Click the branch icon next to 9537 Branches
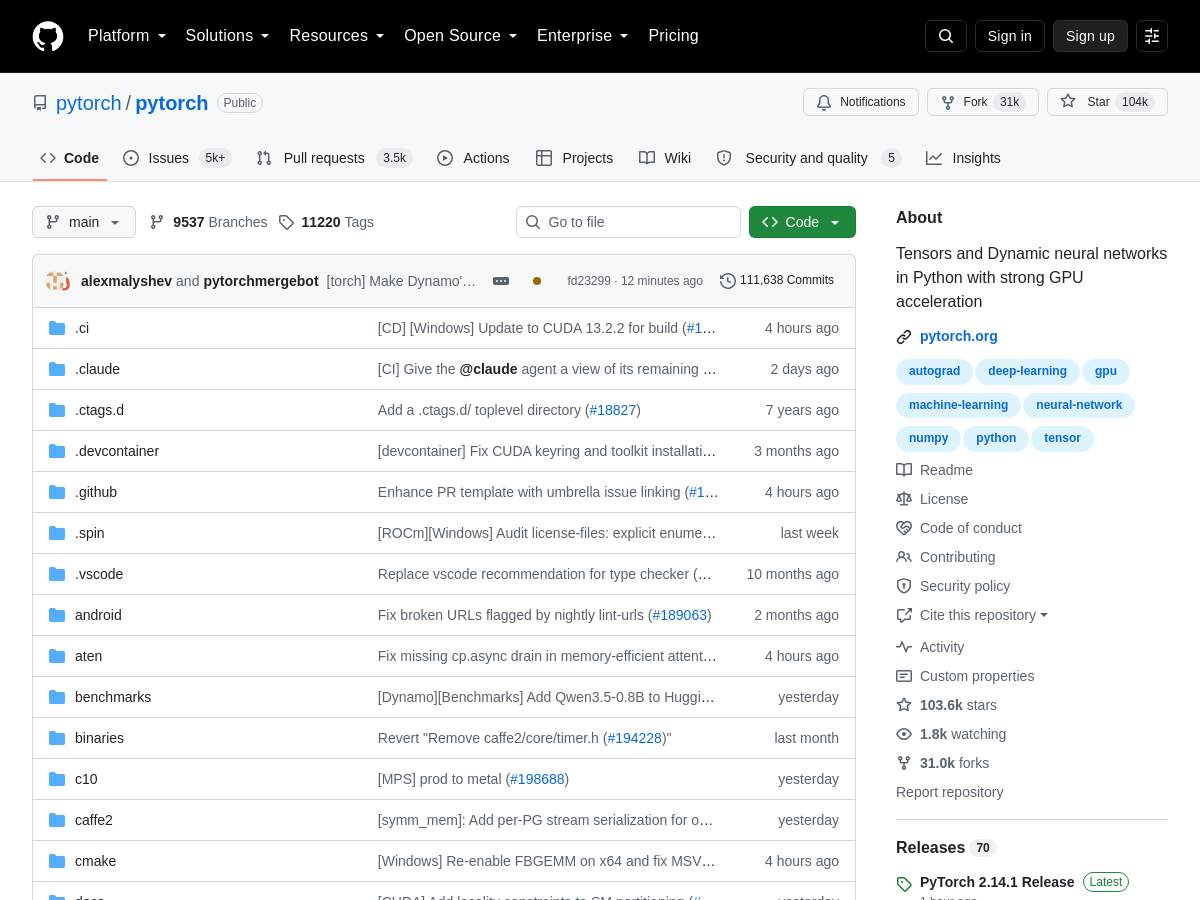1200x900 pixels. 157,222
